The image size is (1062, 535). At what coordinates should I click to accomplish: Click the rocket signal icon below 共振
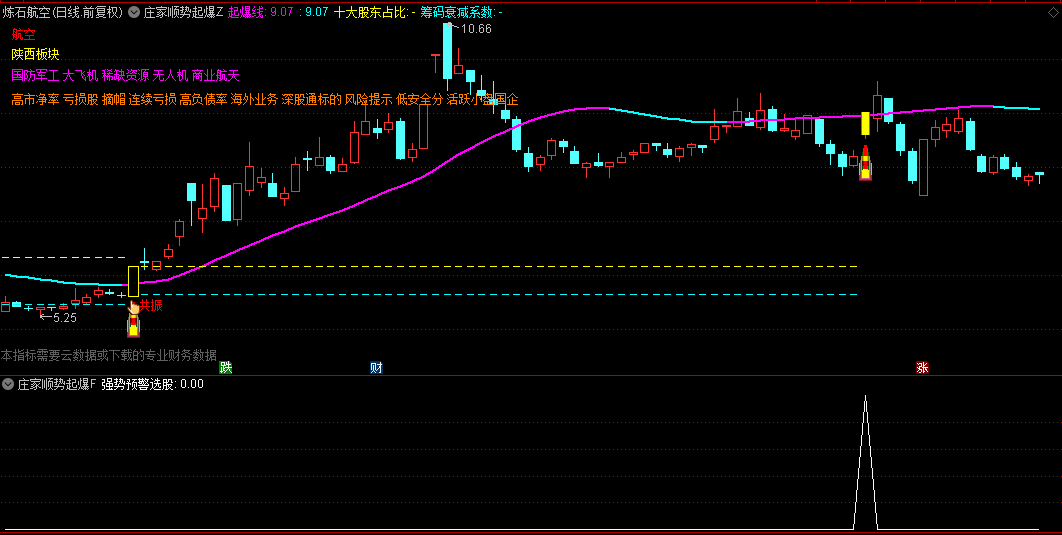tap(133, 326)
